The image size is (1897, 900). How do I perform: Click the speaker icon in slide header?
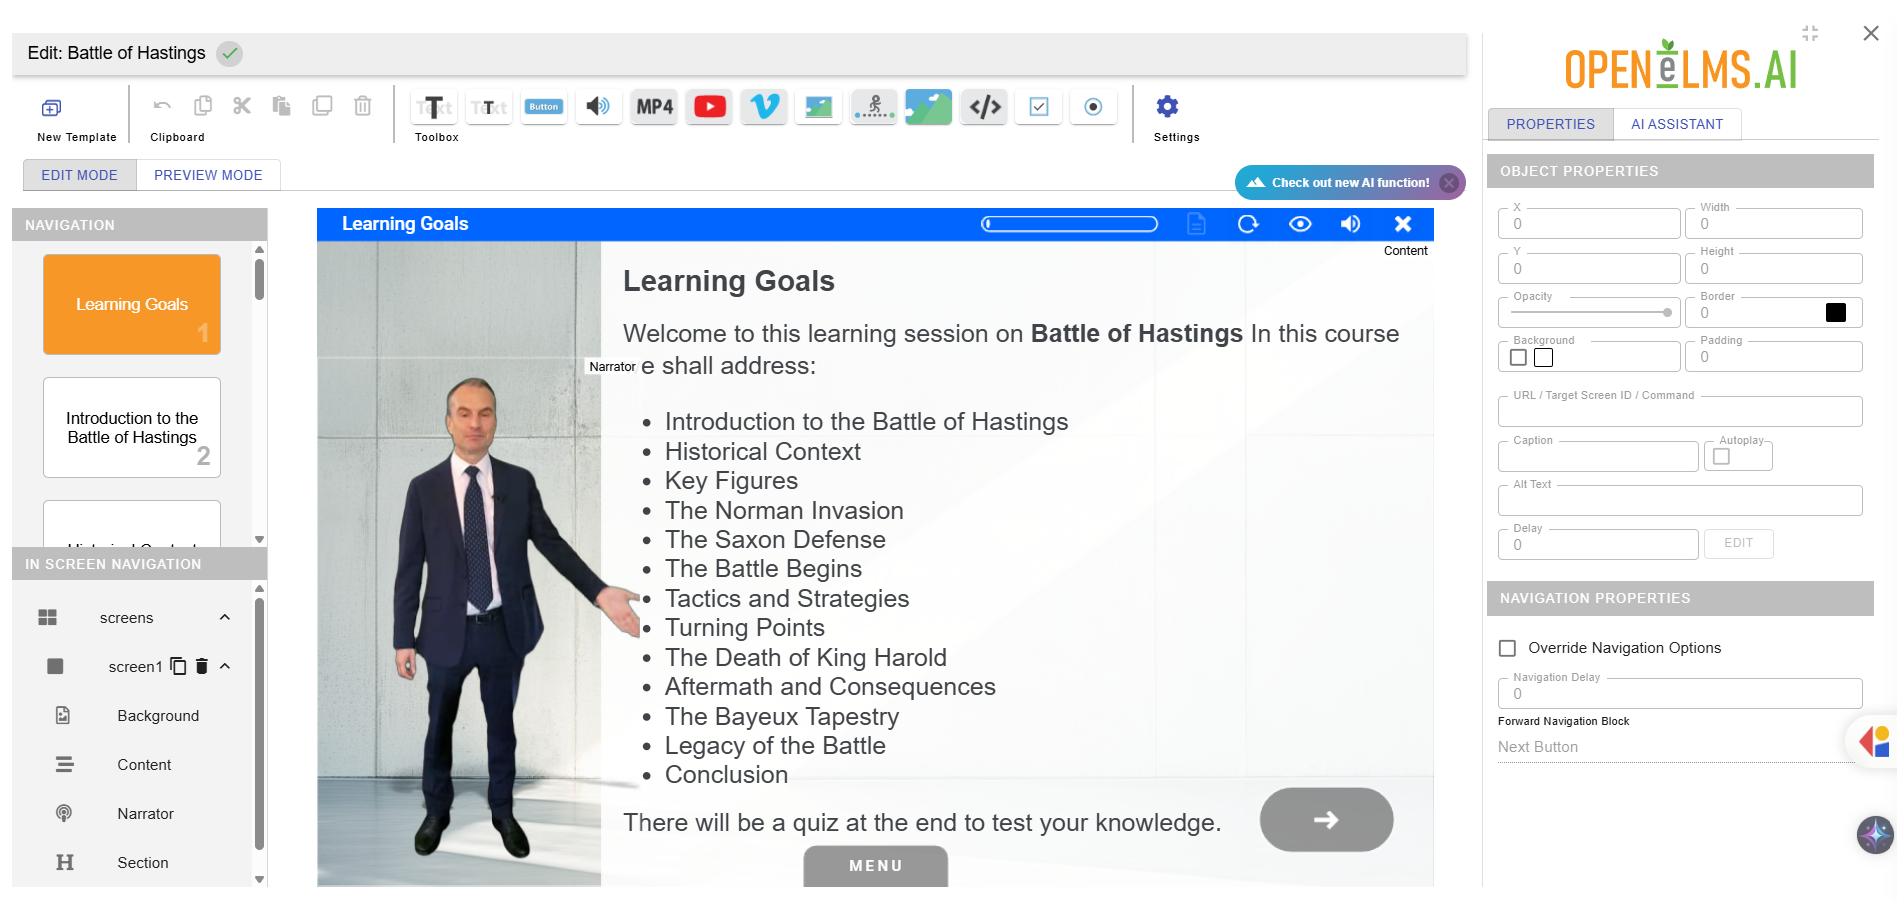pyautogui.click(x=1350, y=224)
